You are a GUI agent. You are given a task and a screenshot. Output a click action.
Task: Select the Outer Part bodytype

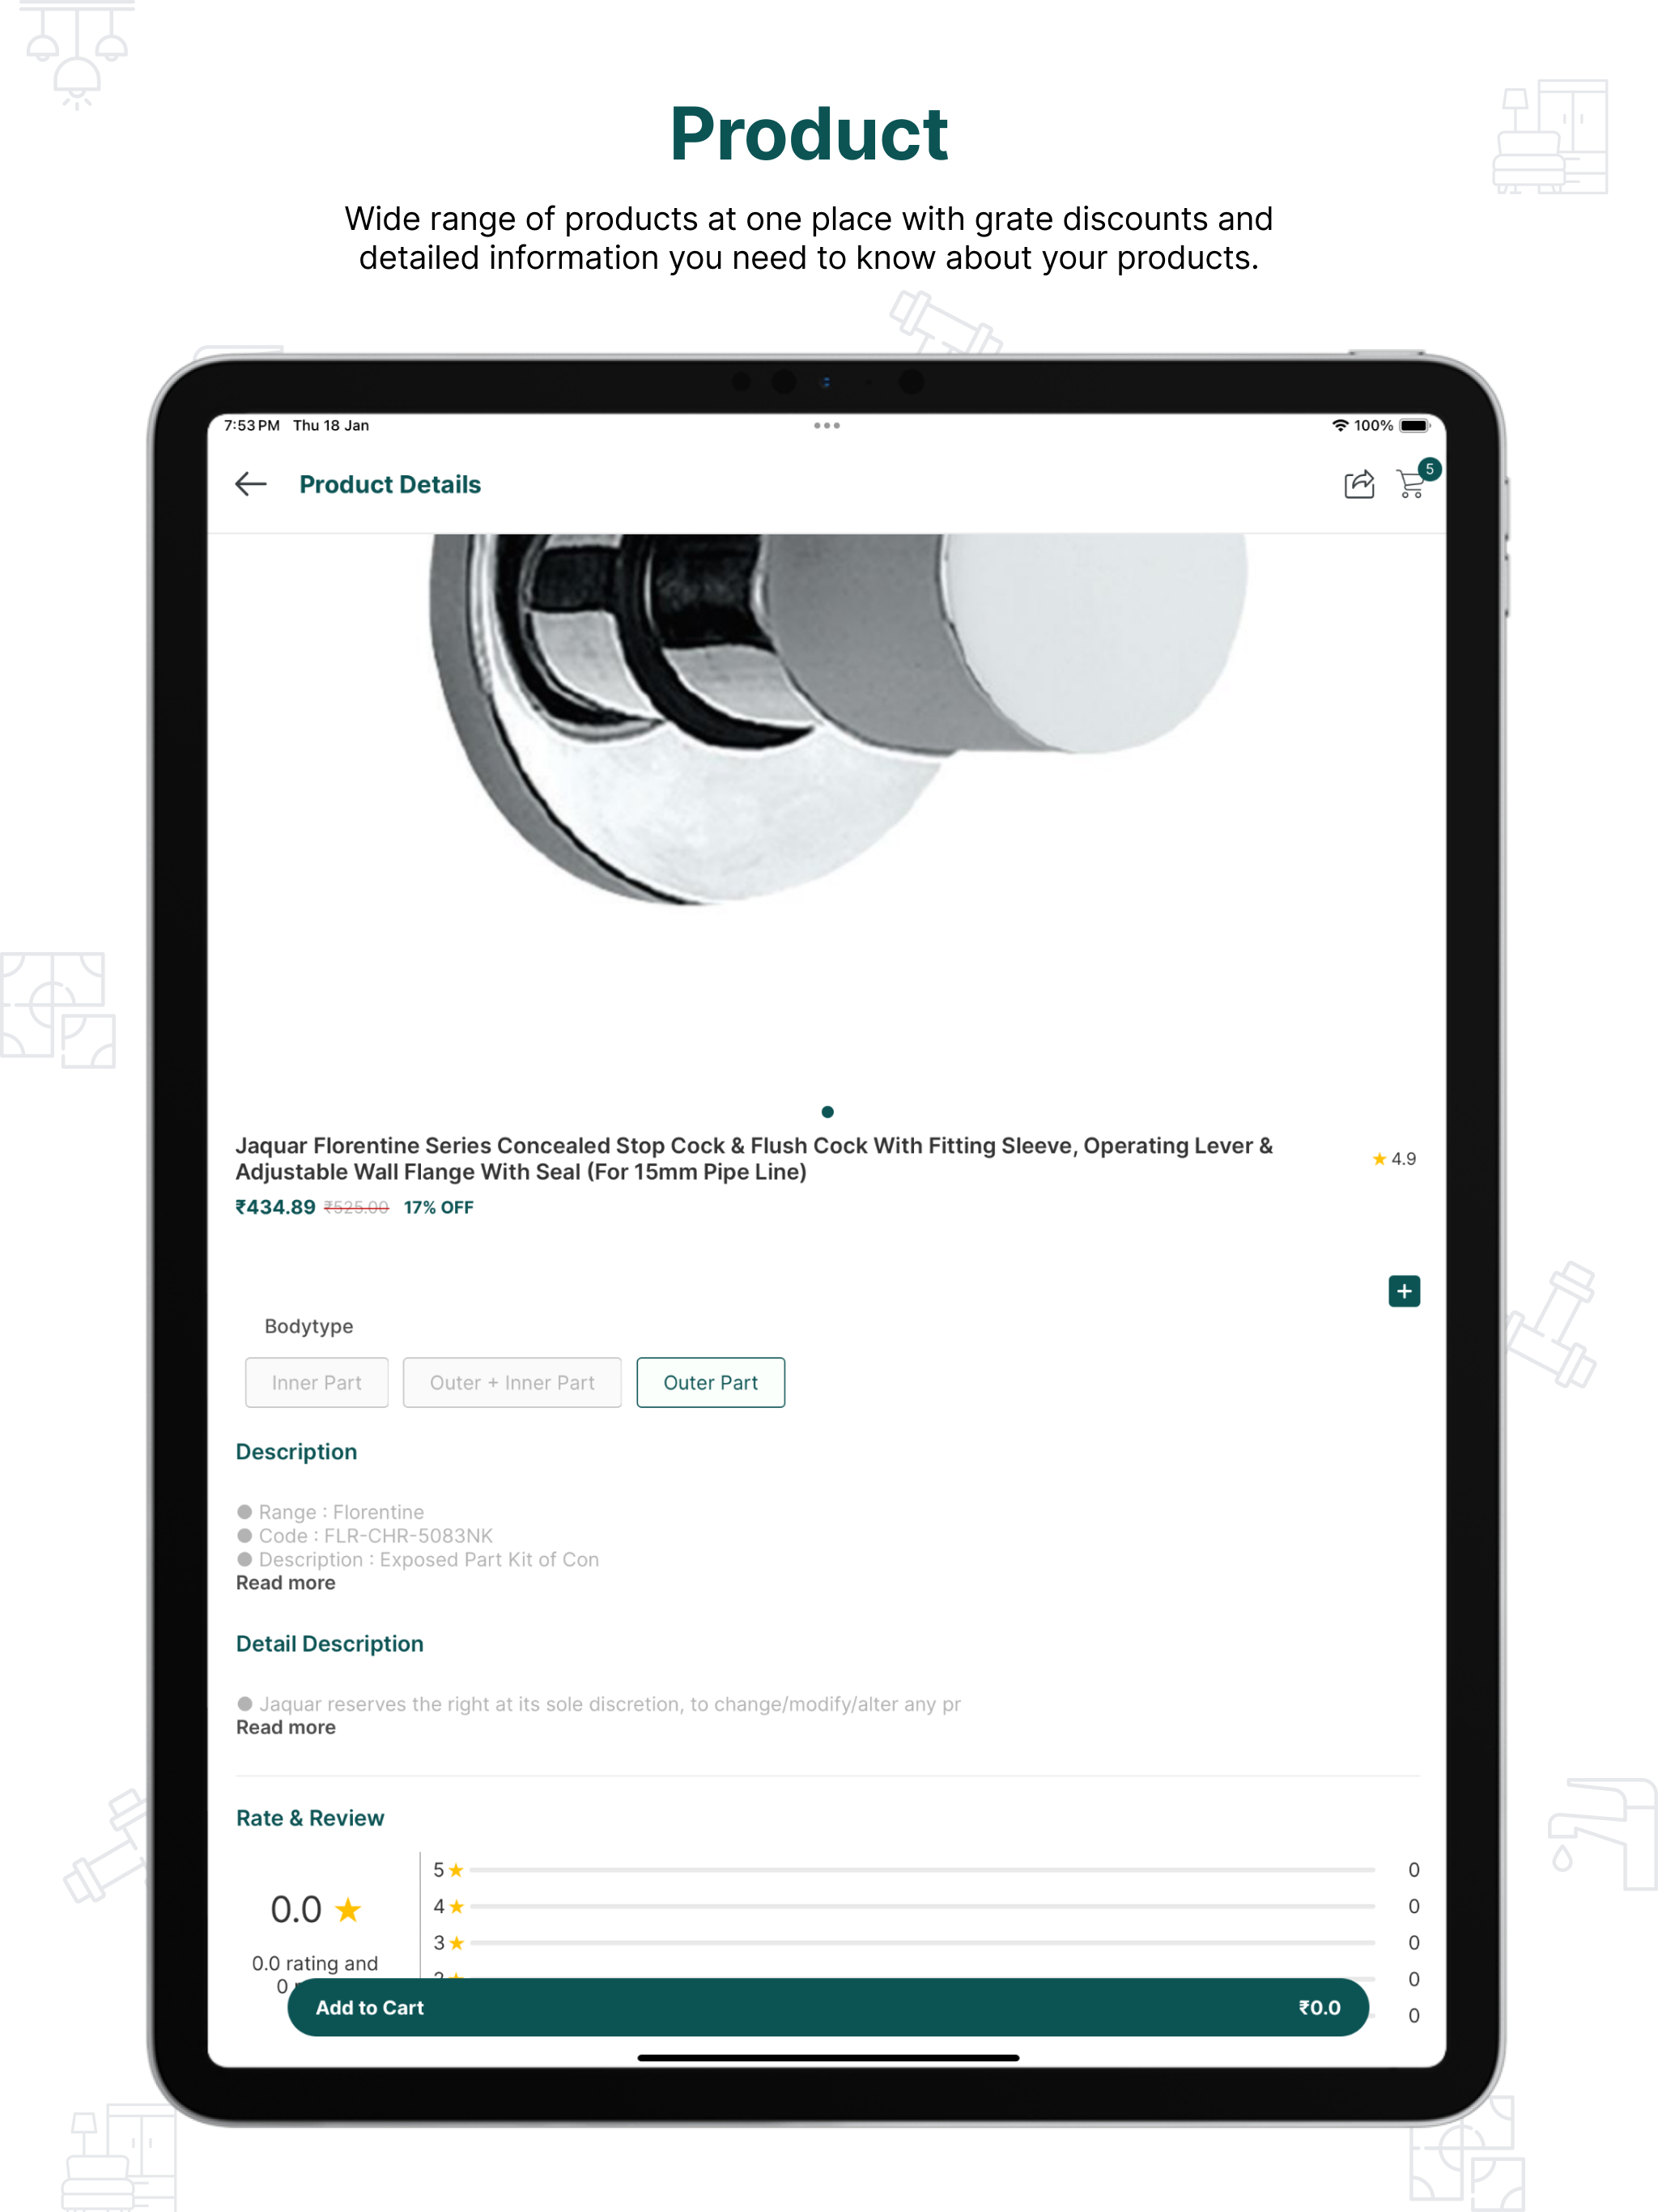pyautogui.click(x=711, y=1383)
